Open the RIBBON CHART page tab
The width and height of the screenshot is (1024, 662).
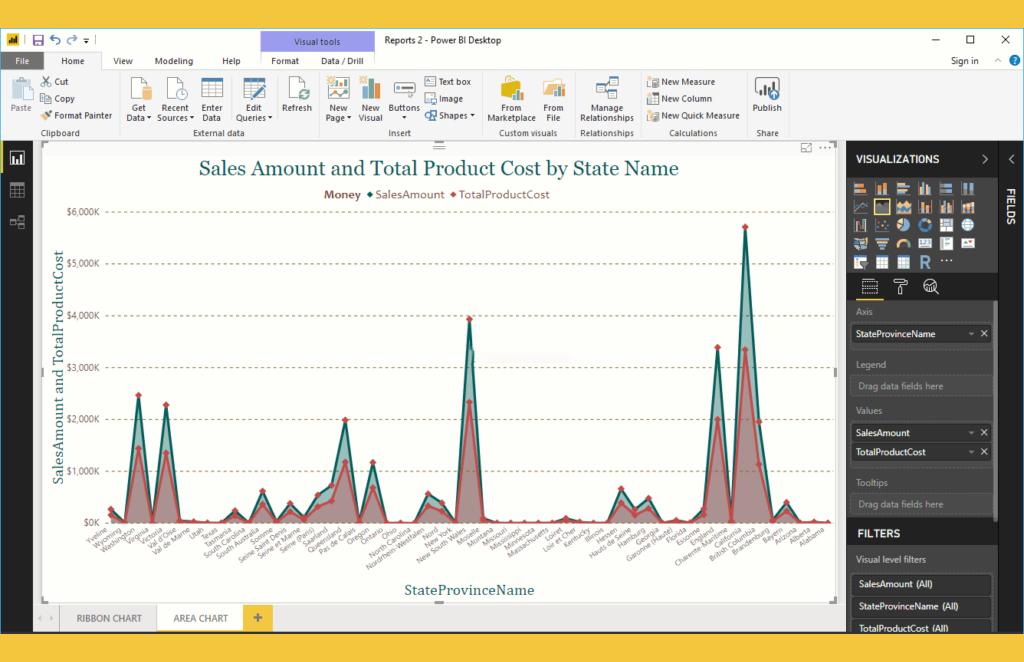109,618
